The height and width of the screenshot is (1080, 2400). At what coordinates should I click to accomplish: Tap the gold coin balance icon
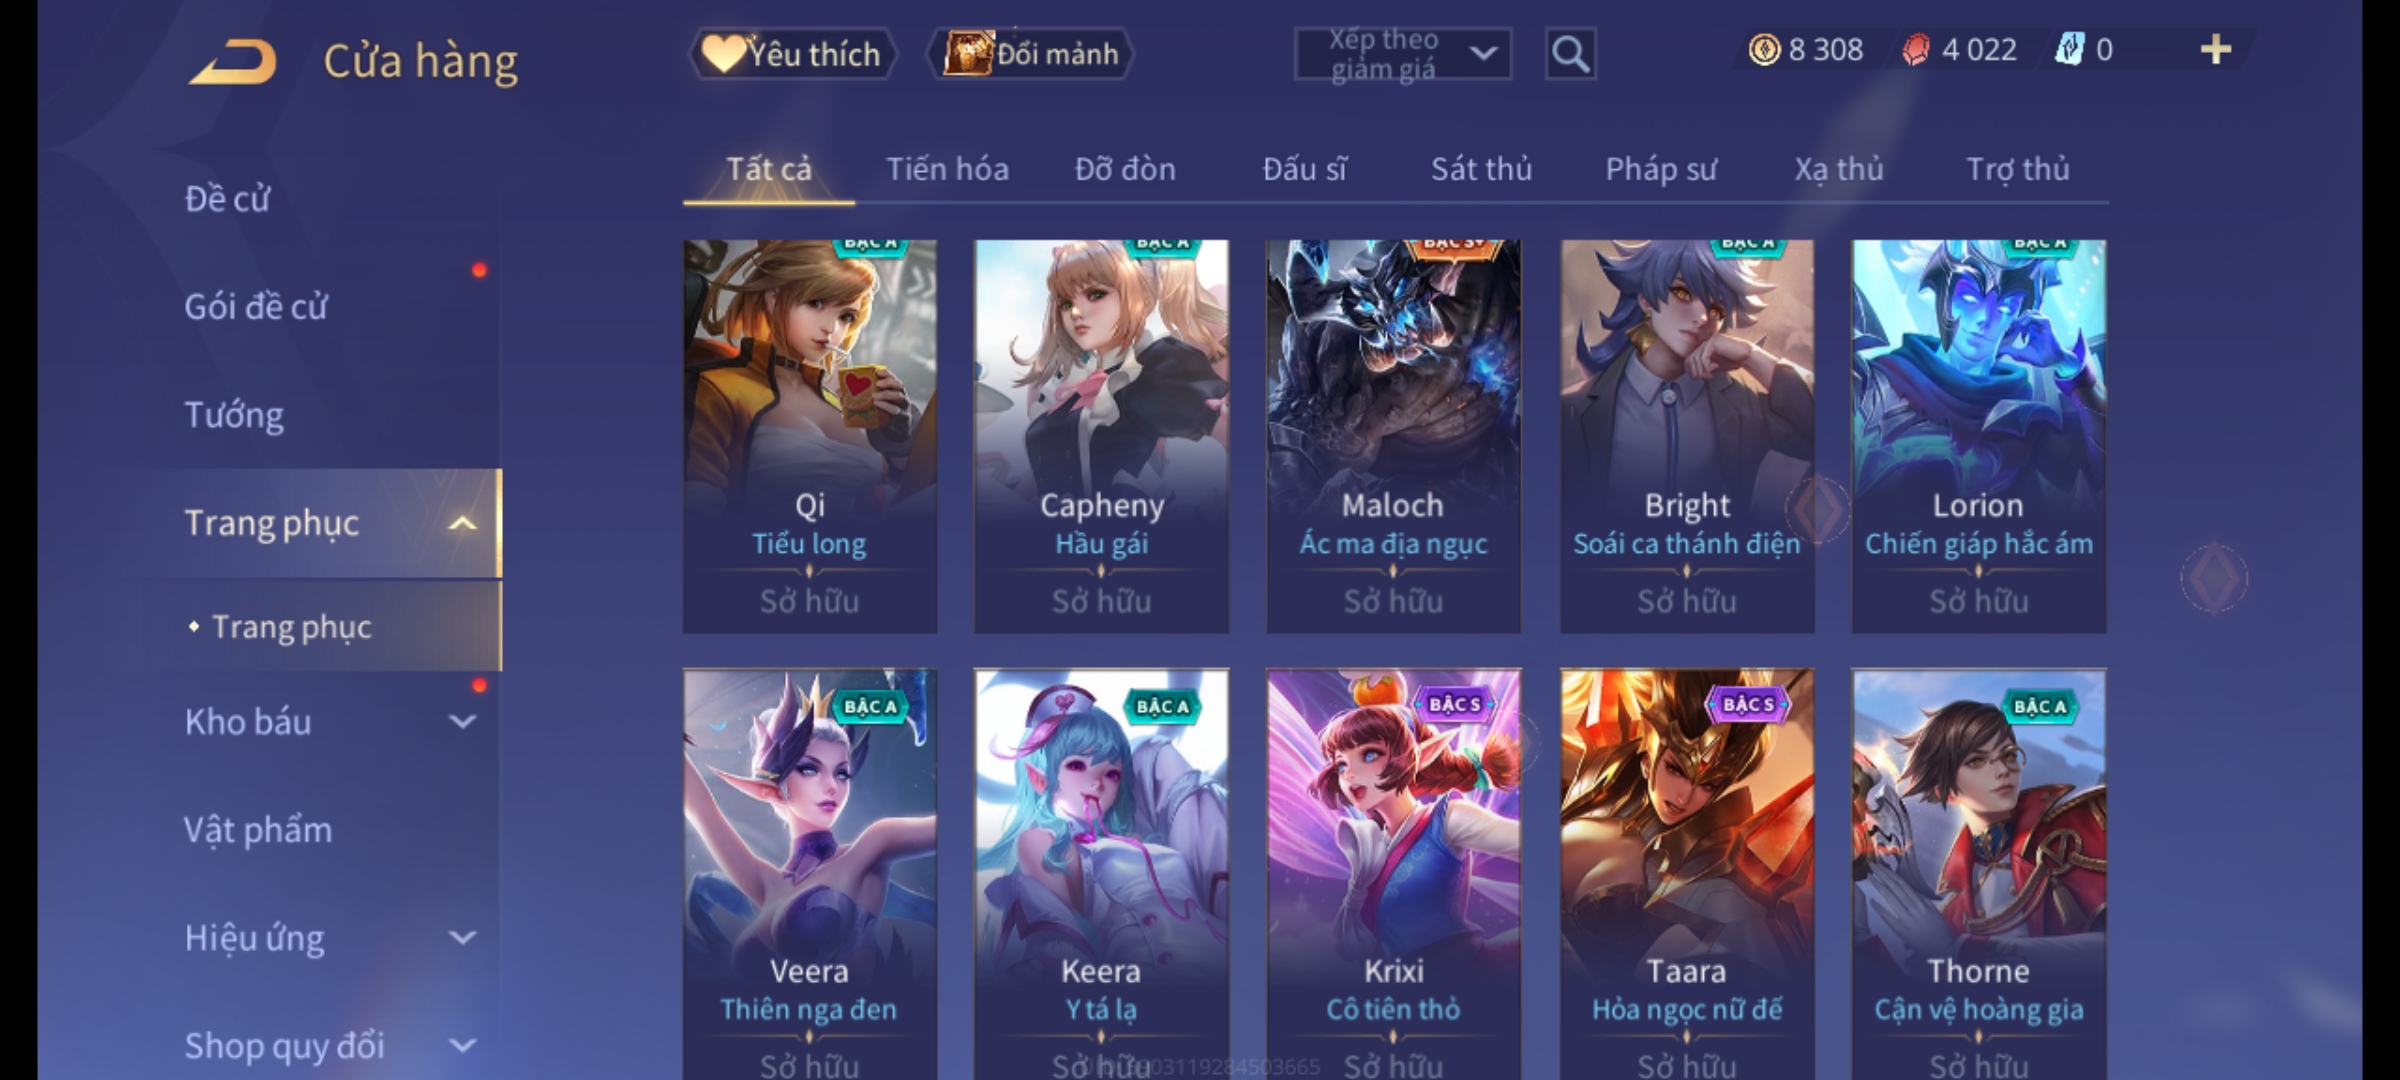coord(1764,50)
